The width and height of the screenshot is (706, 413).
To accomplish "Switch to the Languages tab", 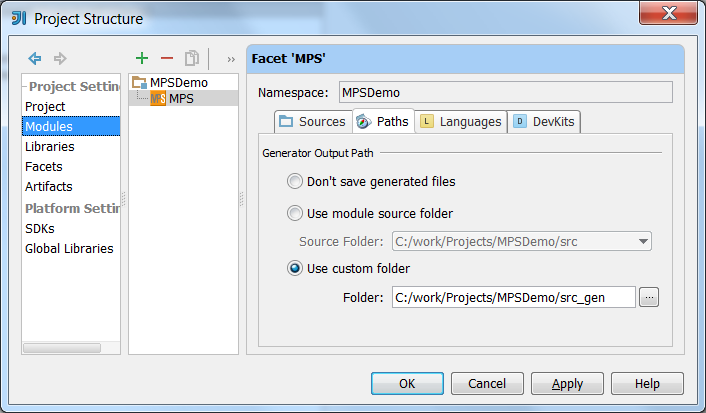I will 461,122.
